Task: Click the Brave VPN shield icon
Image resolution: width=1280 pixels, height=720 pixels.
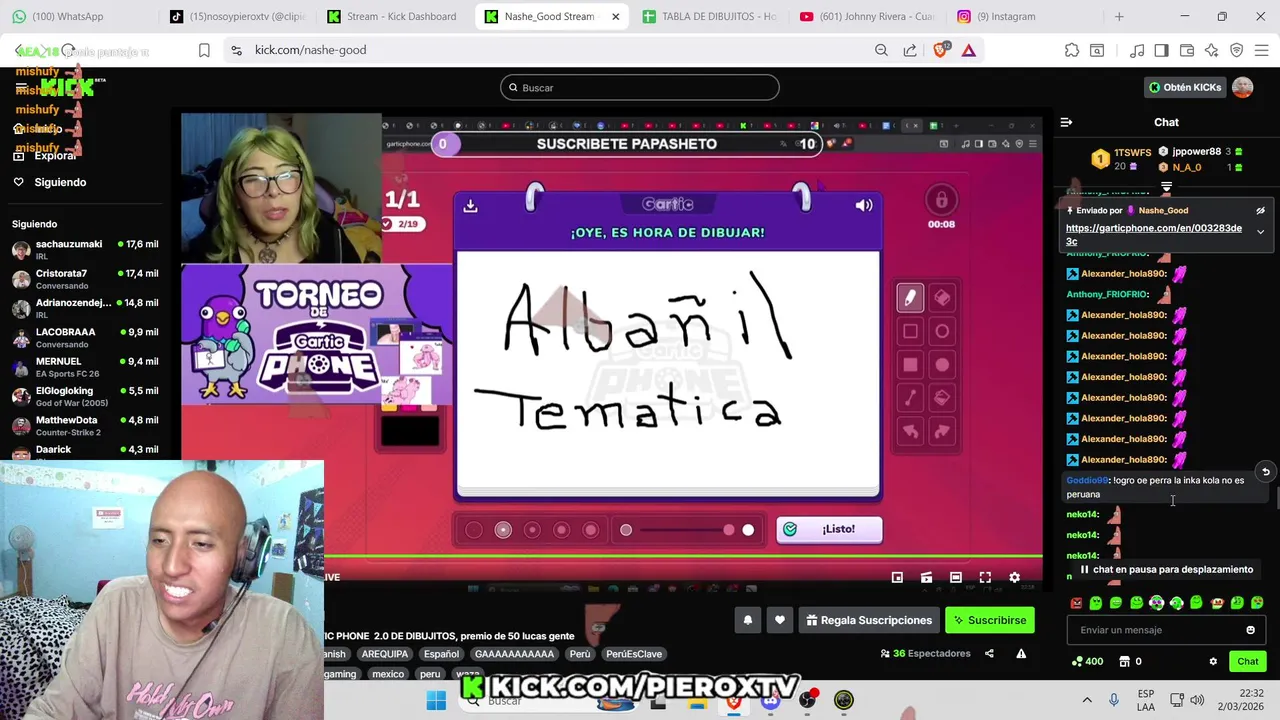Action: (1237, 50)
